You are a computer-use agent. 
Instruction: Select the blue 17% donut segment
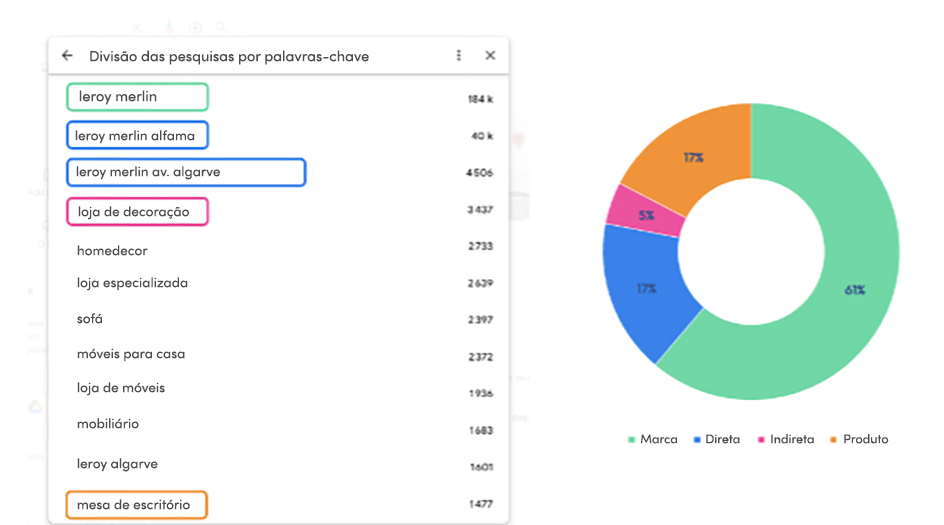[646, 289]
